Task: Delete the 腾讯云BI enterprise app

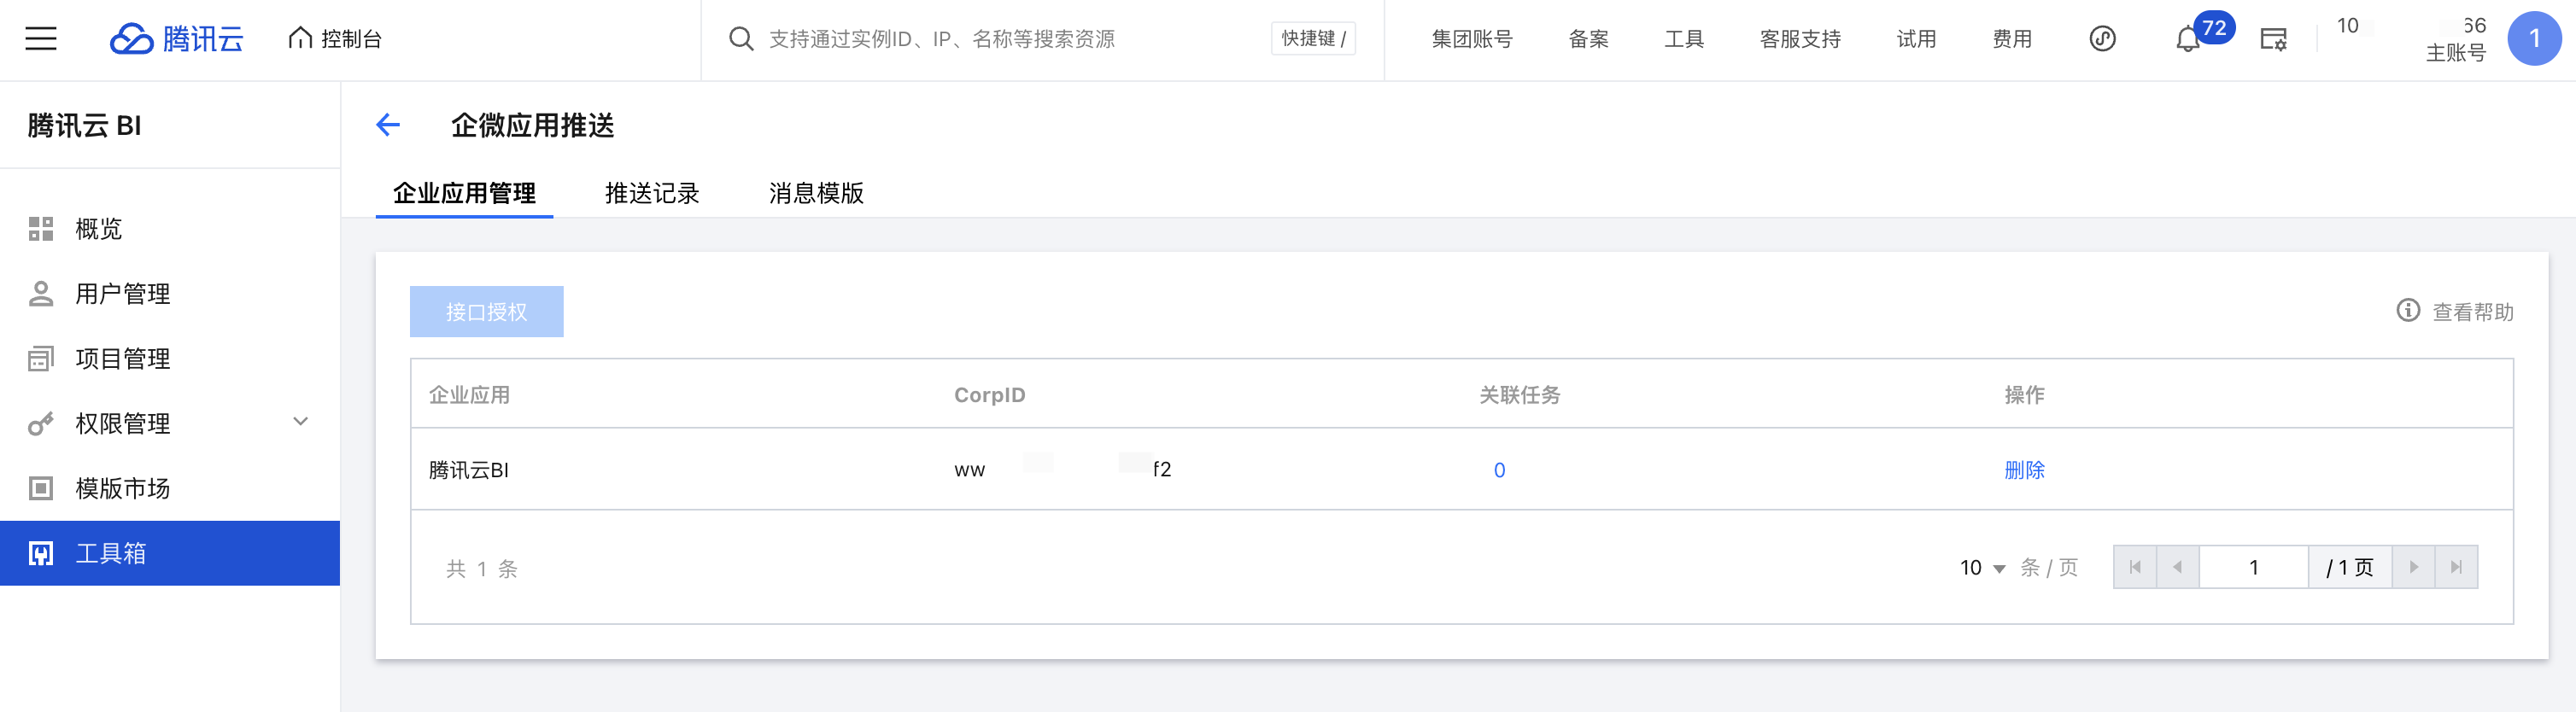Action: pos(2025,470)
